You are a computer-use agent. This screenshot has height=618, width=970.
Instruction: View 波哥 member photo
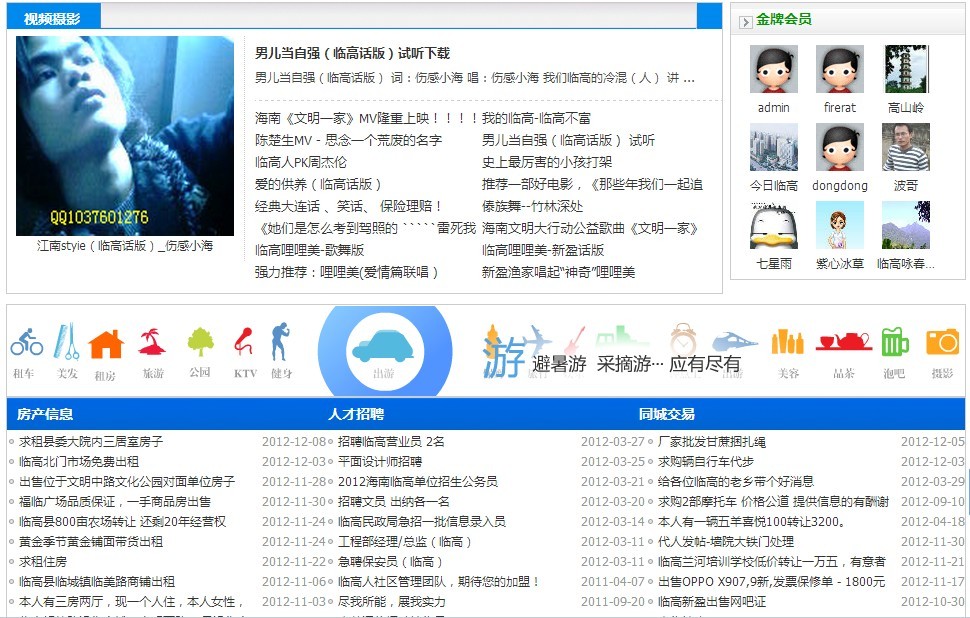click(x=906, y=147)
